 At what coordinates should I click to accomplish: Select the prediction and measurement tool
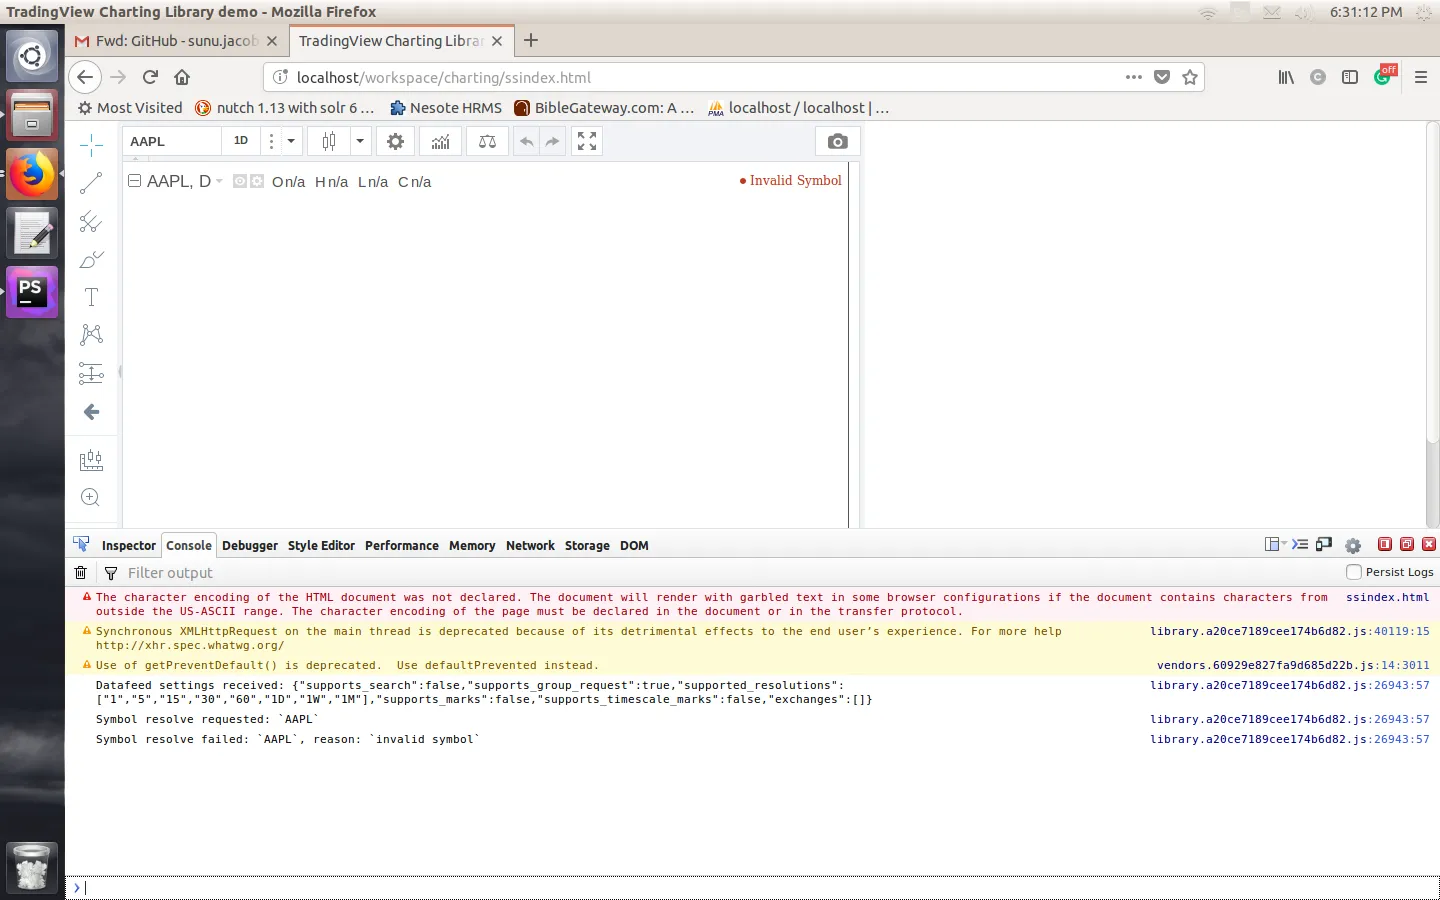[91, 373]
